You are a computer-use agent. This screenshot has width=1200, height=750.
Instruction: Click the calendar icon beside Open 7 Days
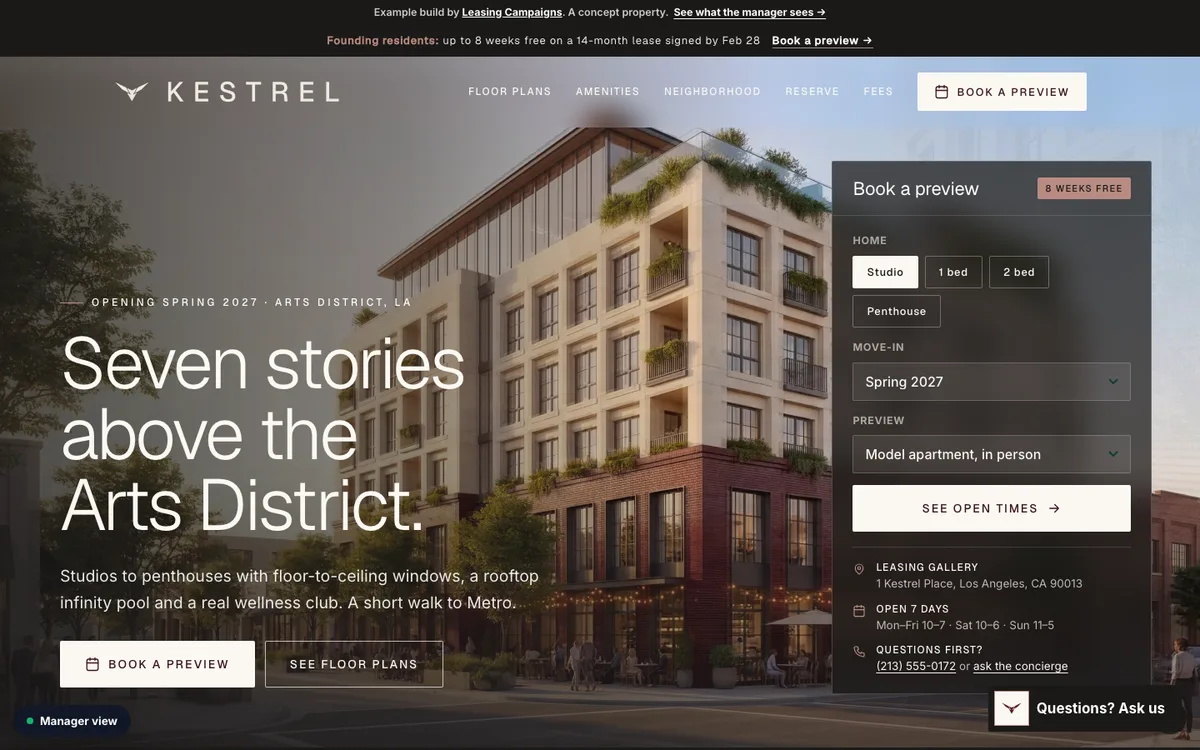coord(859,611)
